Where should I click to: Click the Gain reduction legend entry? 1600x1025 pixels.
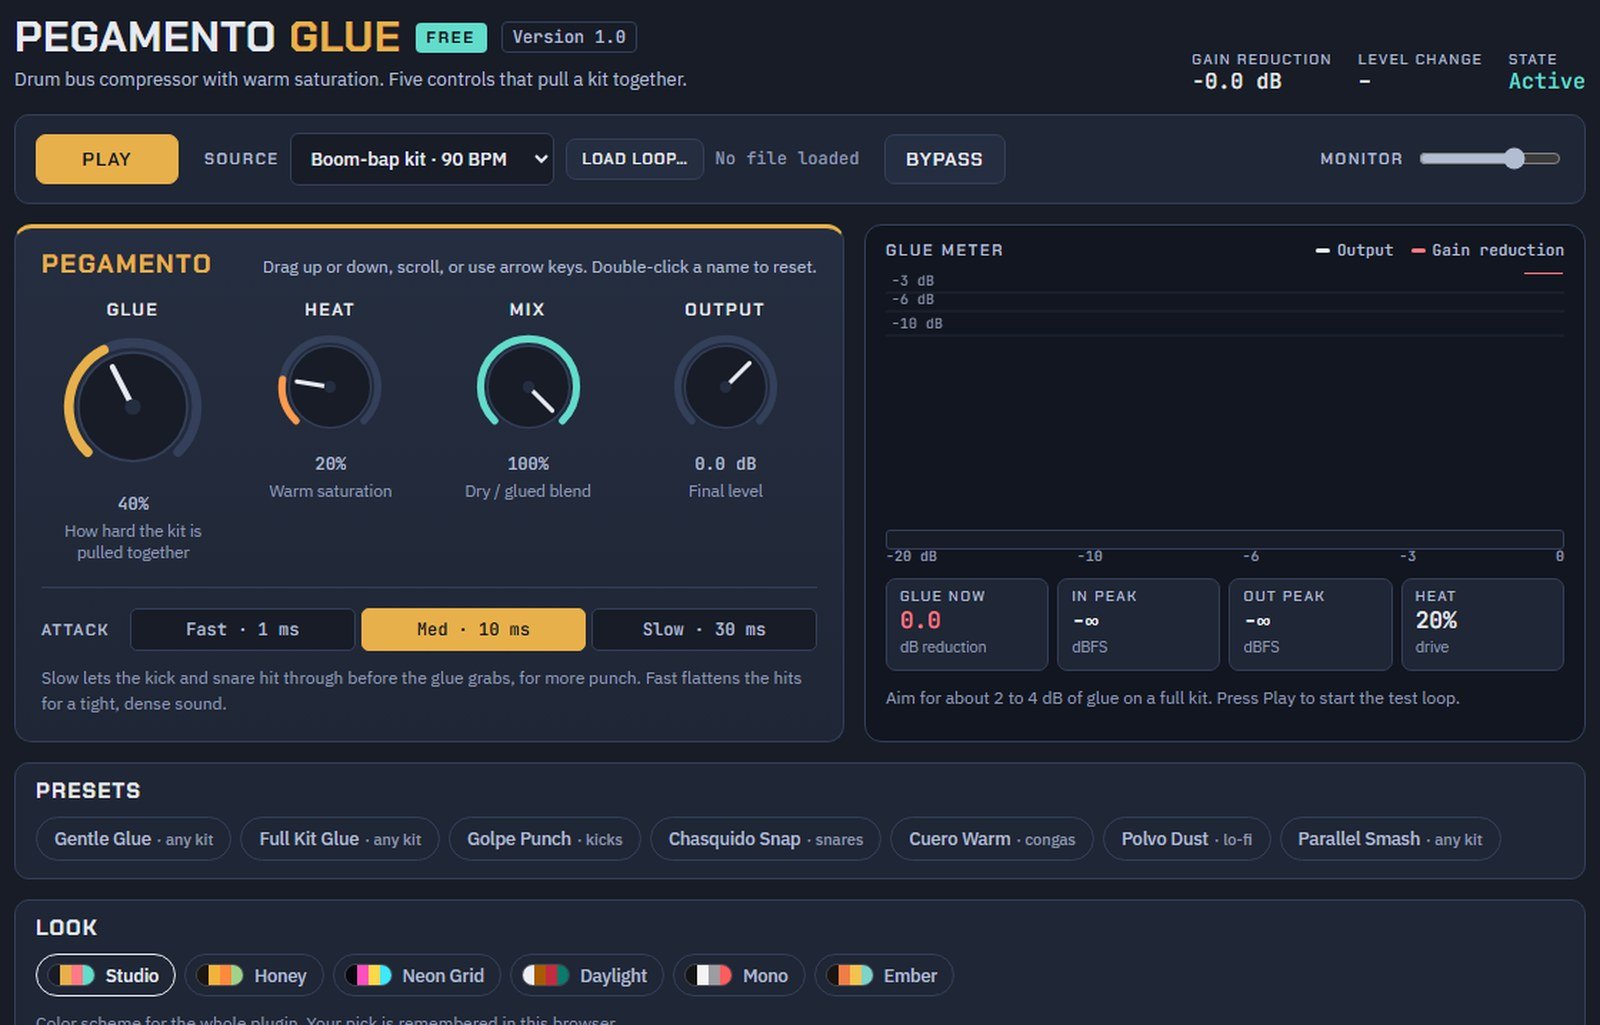(x=1487, y=250)
